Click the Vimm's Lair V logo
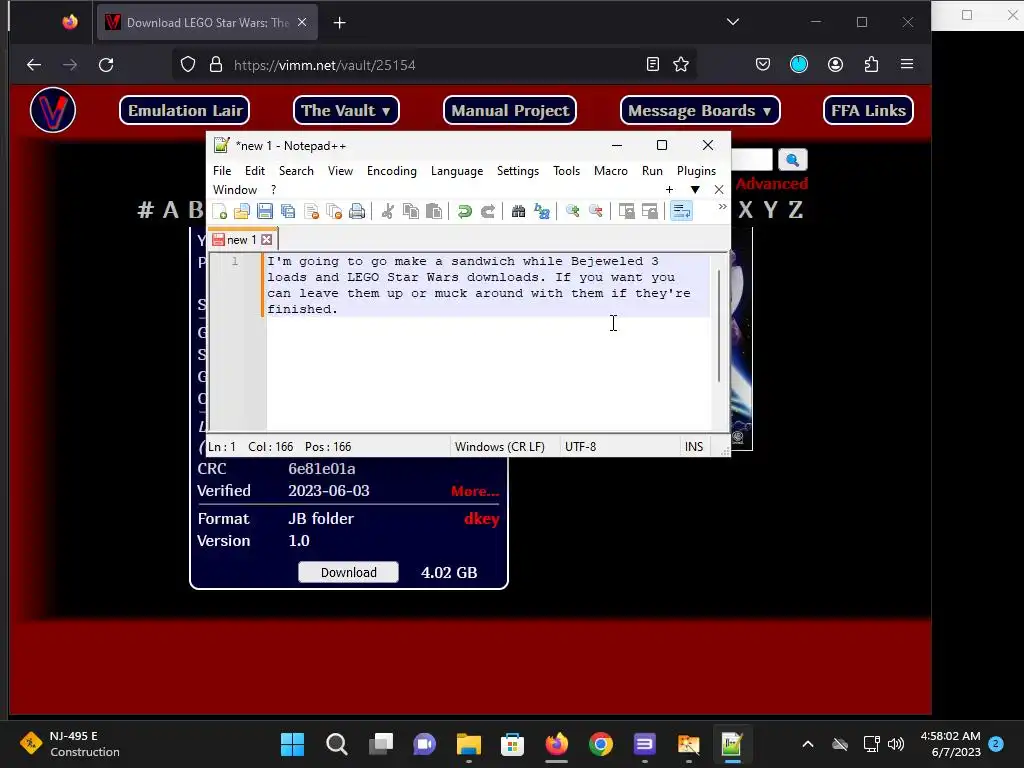The width and height of the screenshot is (1024, 768). pyautogui.click(x=53, y=110)
